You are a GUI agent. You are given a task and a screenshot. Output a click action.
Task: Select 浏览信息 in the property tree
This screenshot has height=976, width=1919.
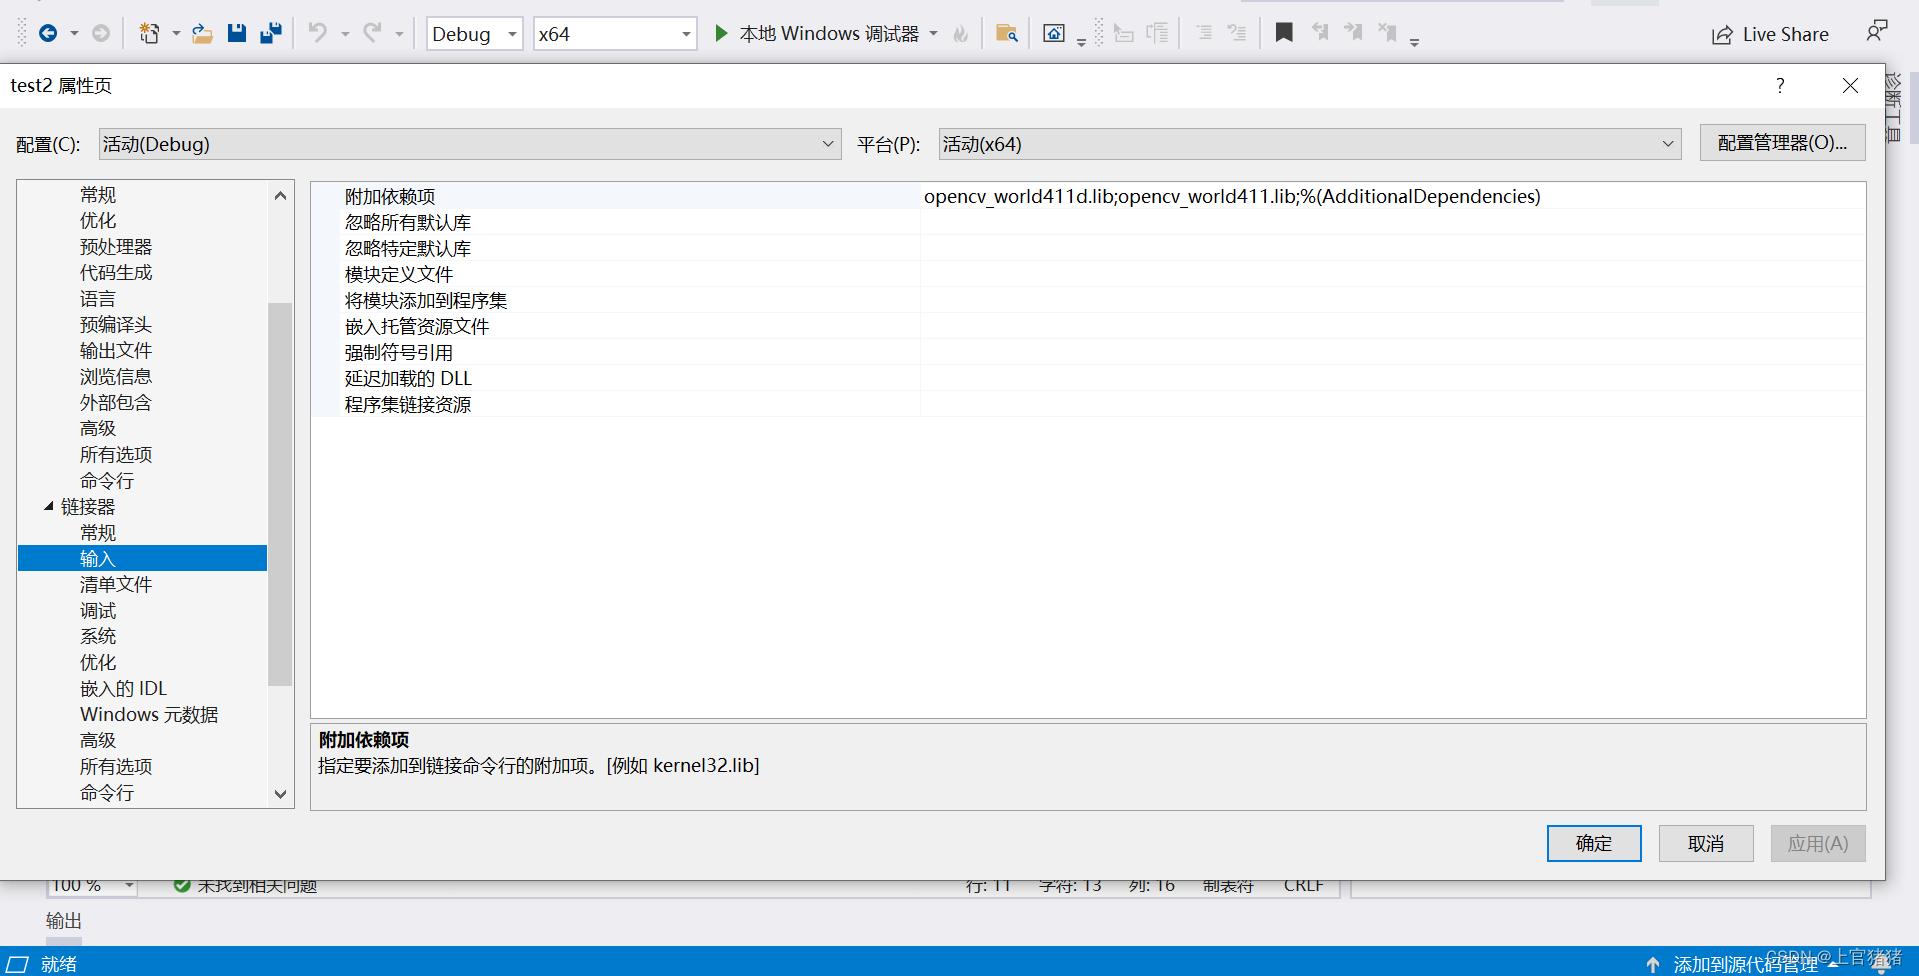click(x=116, y=376)
